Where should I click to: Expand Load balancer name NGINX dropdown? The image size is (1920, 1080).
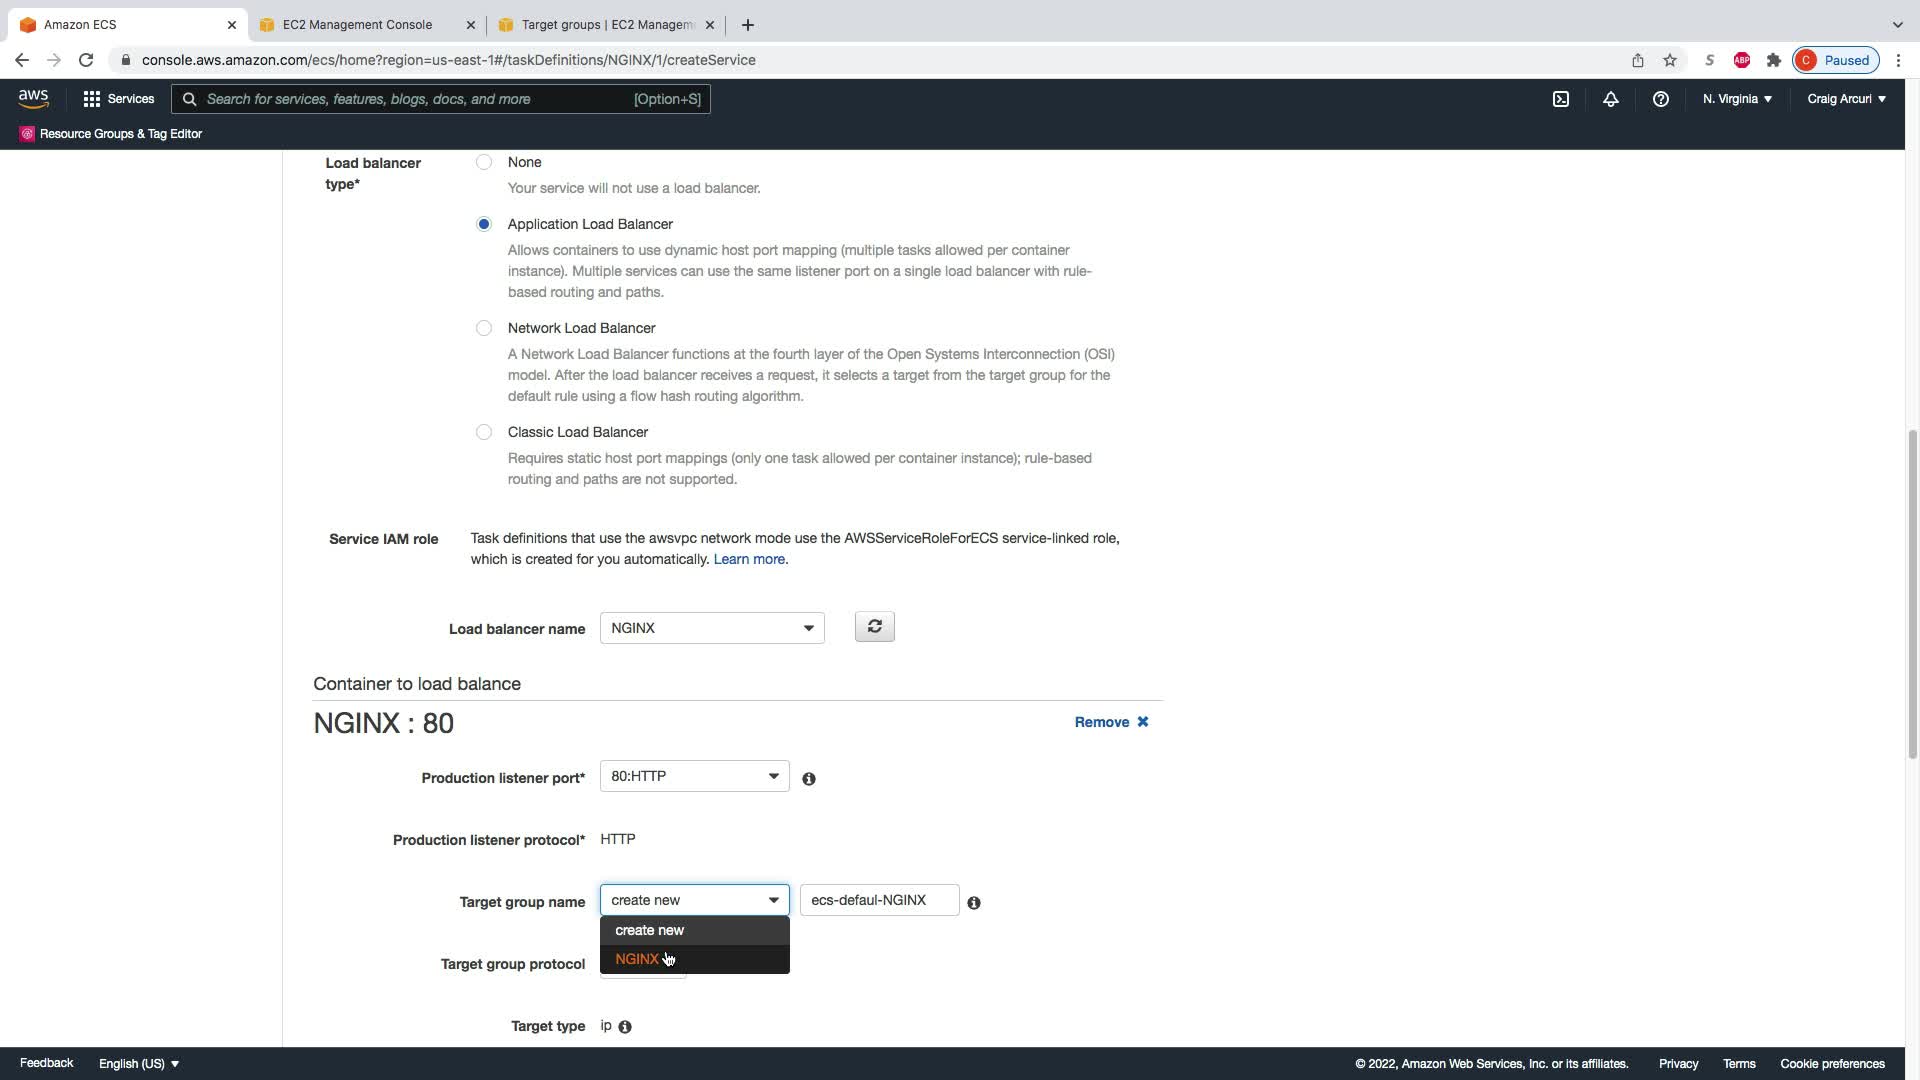point(711,628)
